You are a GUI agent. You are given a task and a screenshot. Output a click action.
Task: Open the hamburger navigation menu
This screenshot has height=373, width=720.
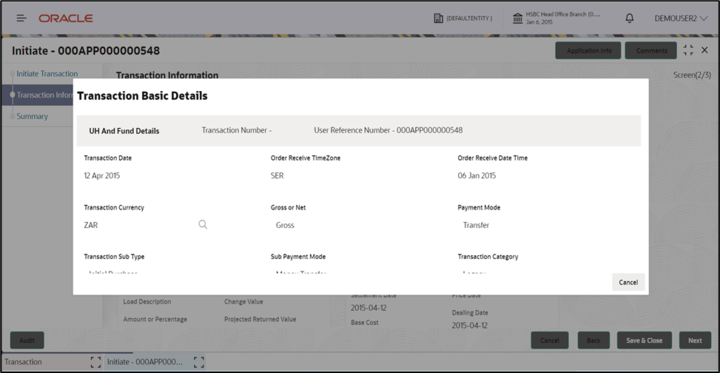pyautogui.click(x=22, y=18)
